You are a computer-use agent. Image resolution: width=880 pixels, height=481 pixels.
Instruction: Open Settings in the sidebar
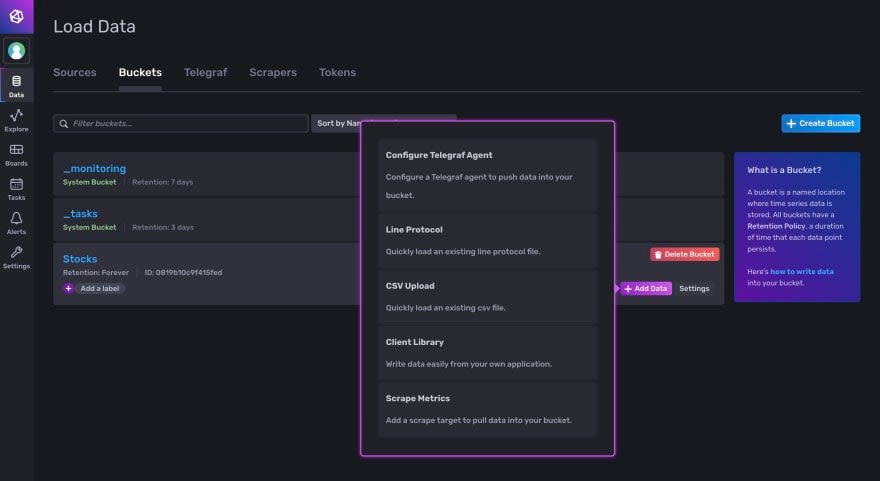(16, 257)
